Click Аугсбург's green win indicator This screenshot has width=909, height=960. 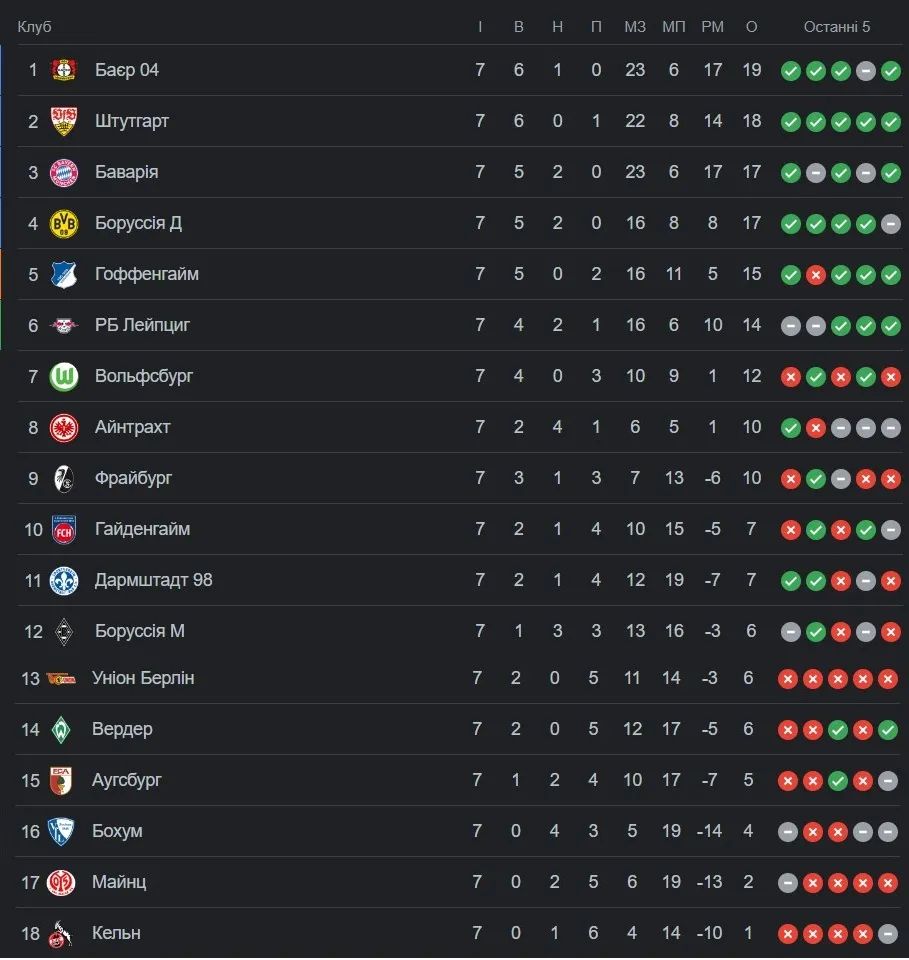point(838,781)
